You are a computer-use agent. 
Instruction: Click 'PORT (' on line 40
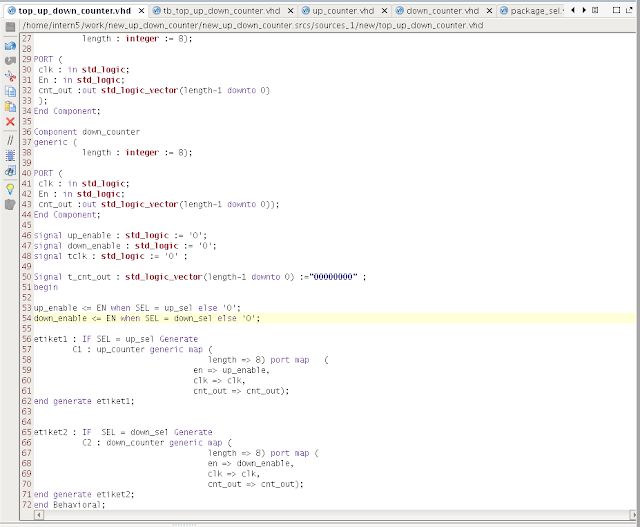[x=48, y=173]
